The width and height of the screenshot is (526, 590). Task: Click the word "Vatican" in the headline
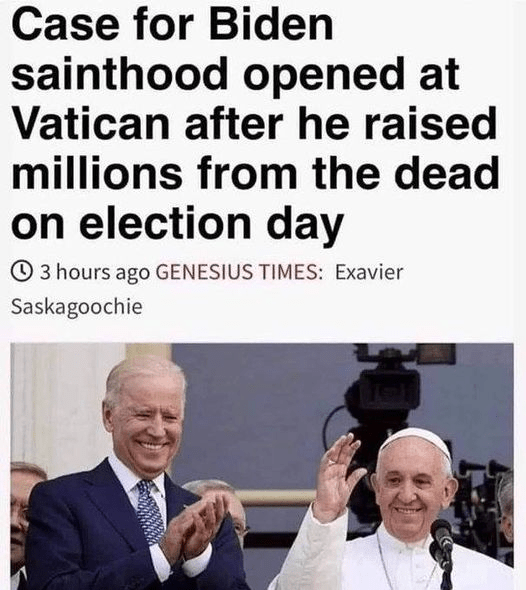(91, 122)
